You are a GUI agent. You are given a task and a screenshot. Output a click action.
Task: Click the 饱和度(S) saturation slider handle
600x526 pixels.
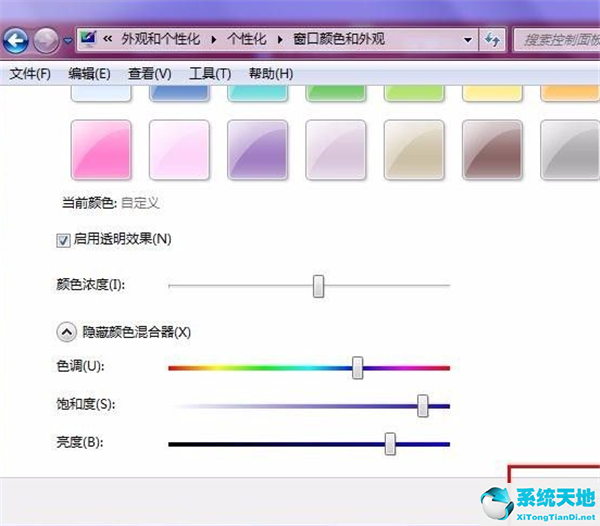[422, 406]
